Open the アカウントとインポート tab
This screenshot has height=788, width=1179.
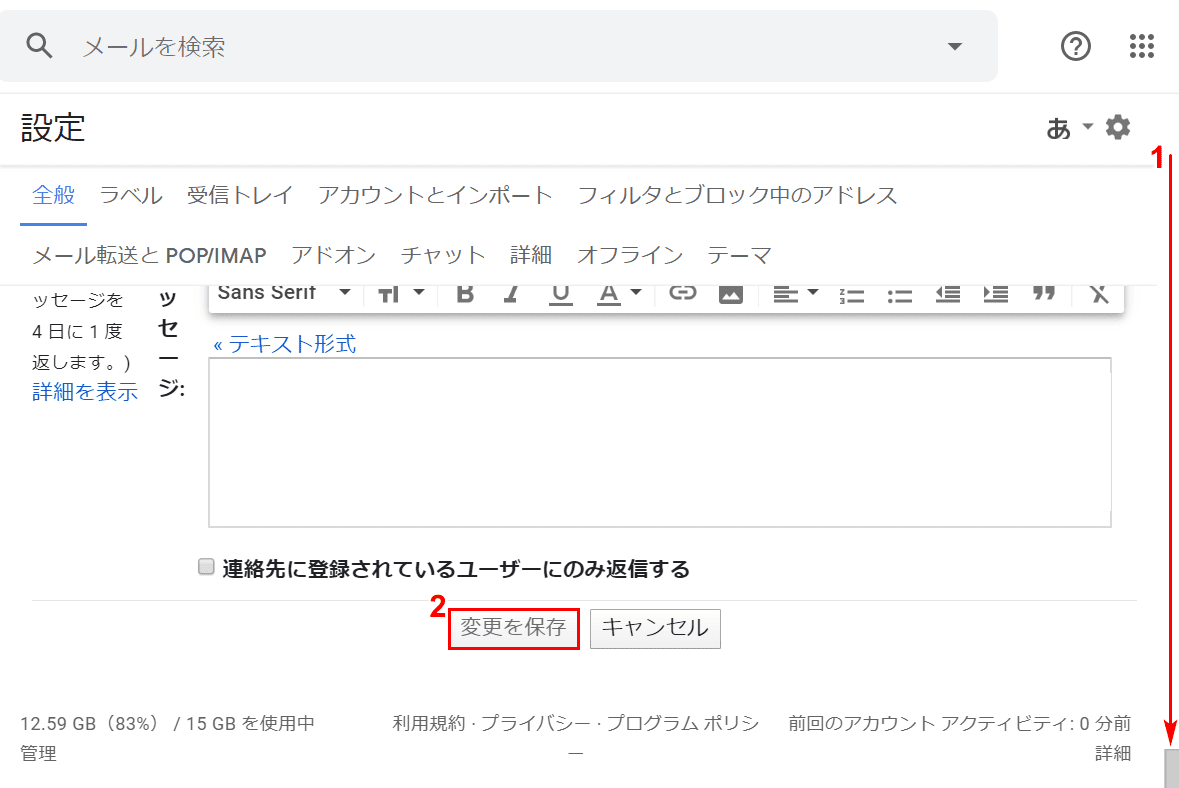point(435,195)
